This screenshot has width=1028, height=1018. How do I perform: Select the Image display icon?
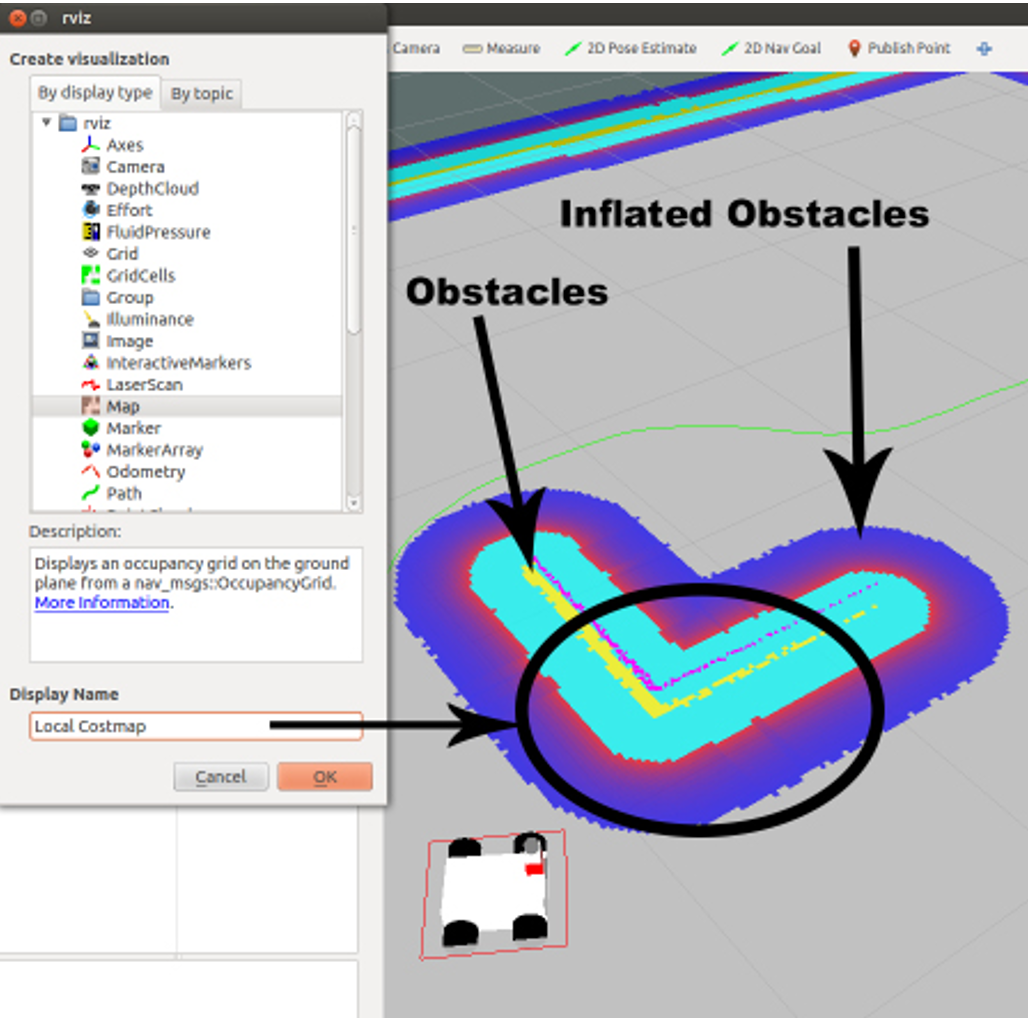pyautogui.click(x=90, y=341)
